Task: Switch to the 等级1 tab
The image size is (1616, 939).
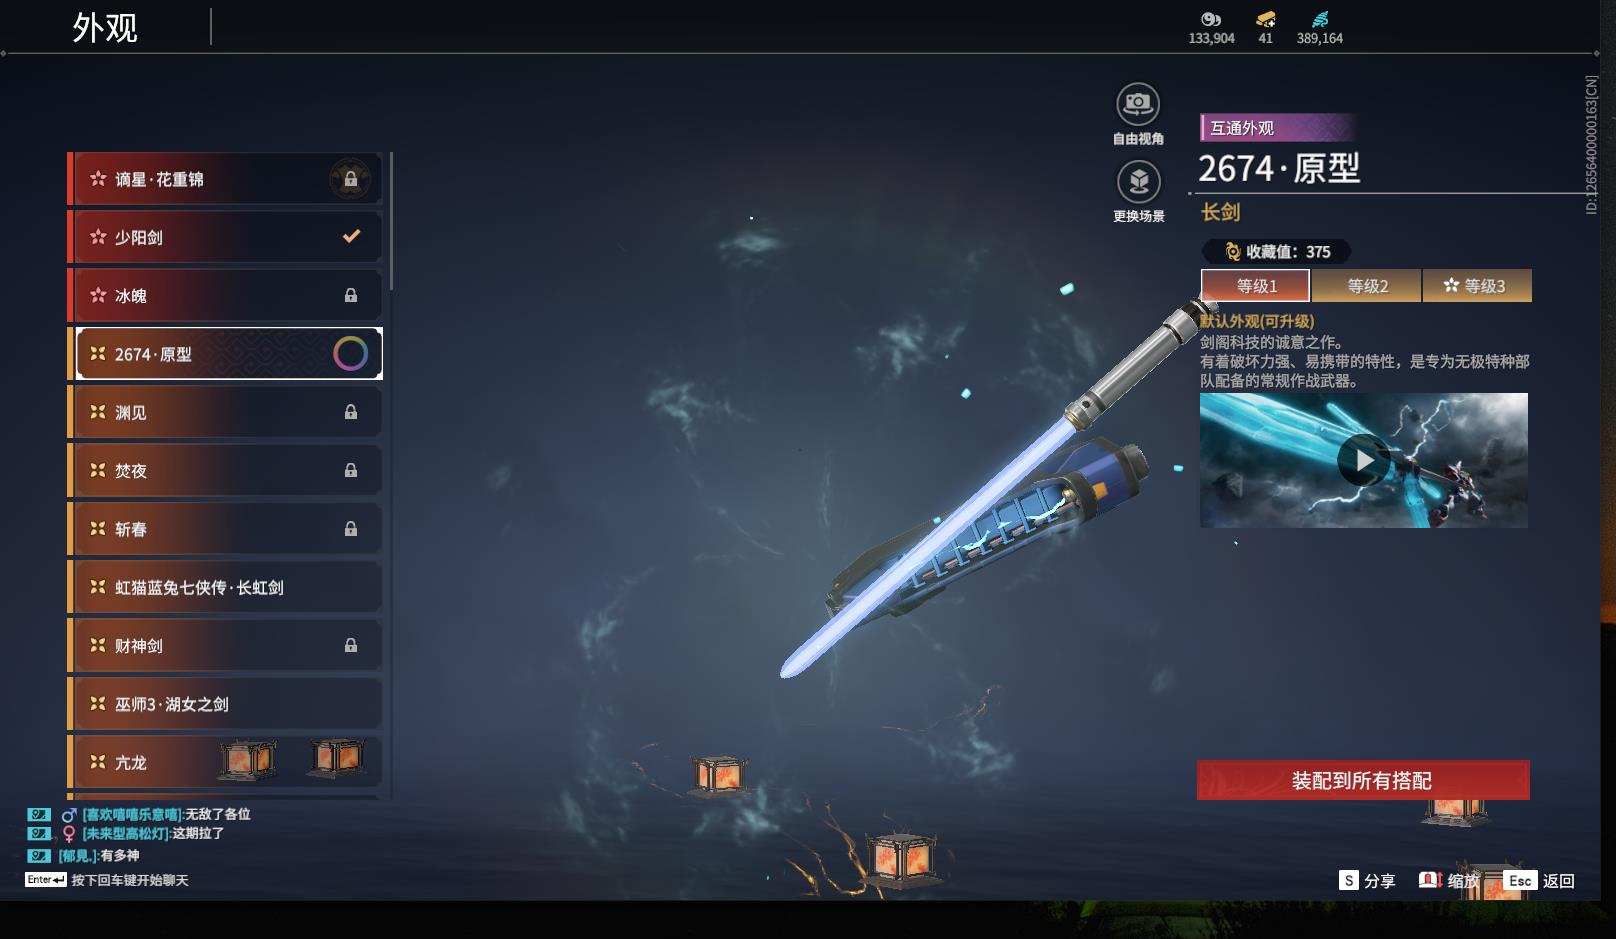Action: (x=1255, y=286)
